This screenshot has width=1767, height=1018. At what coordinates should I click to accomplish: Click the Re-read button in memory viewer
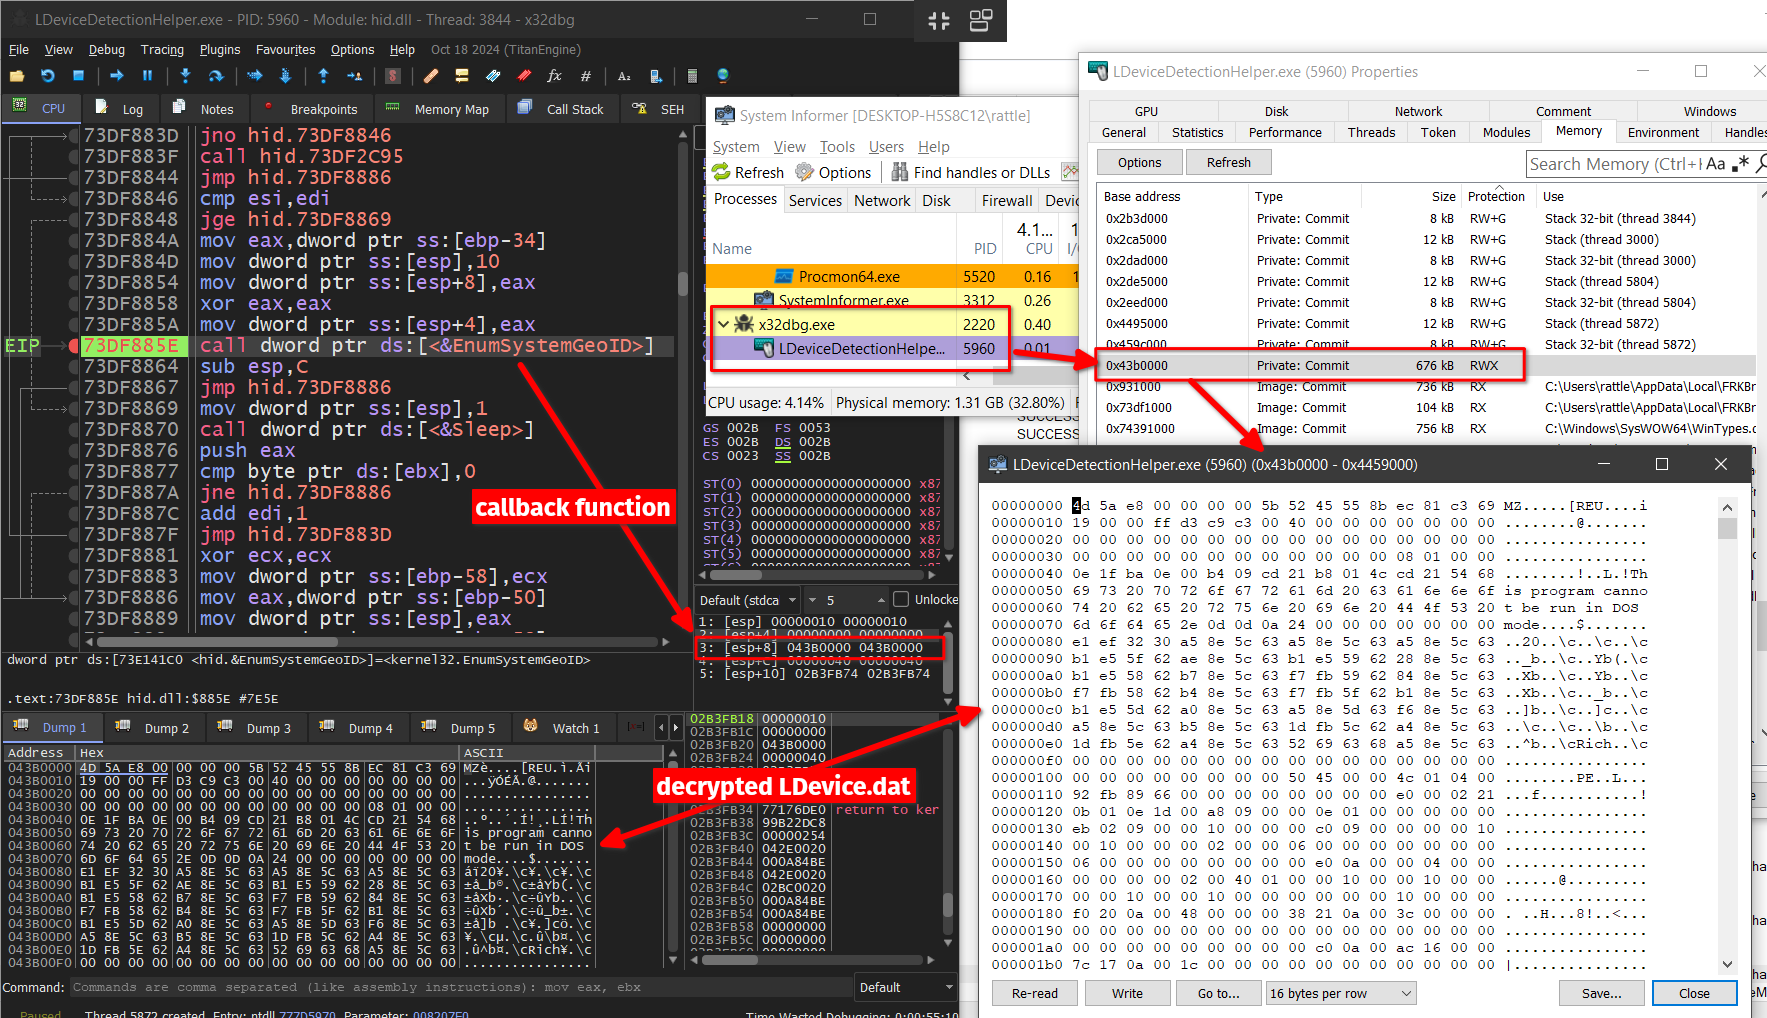click(x=1035, y=993)
